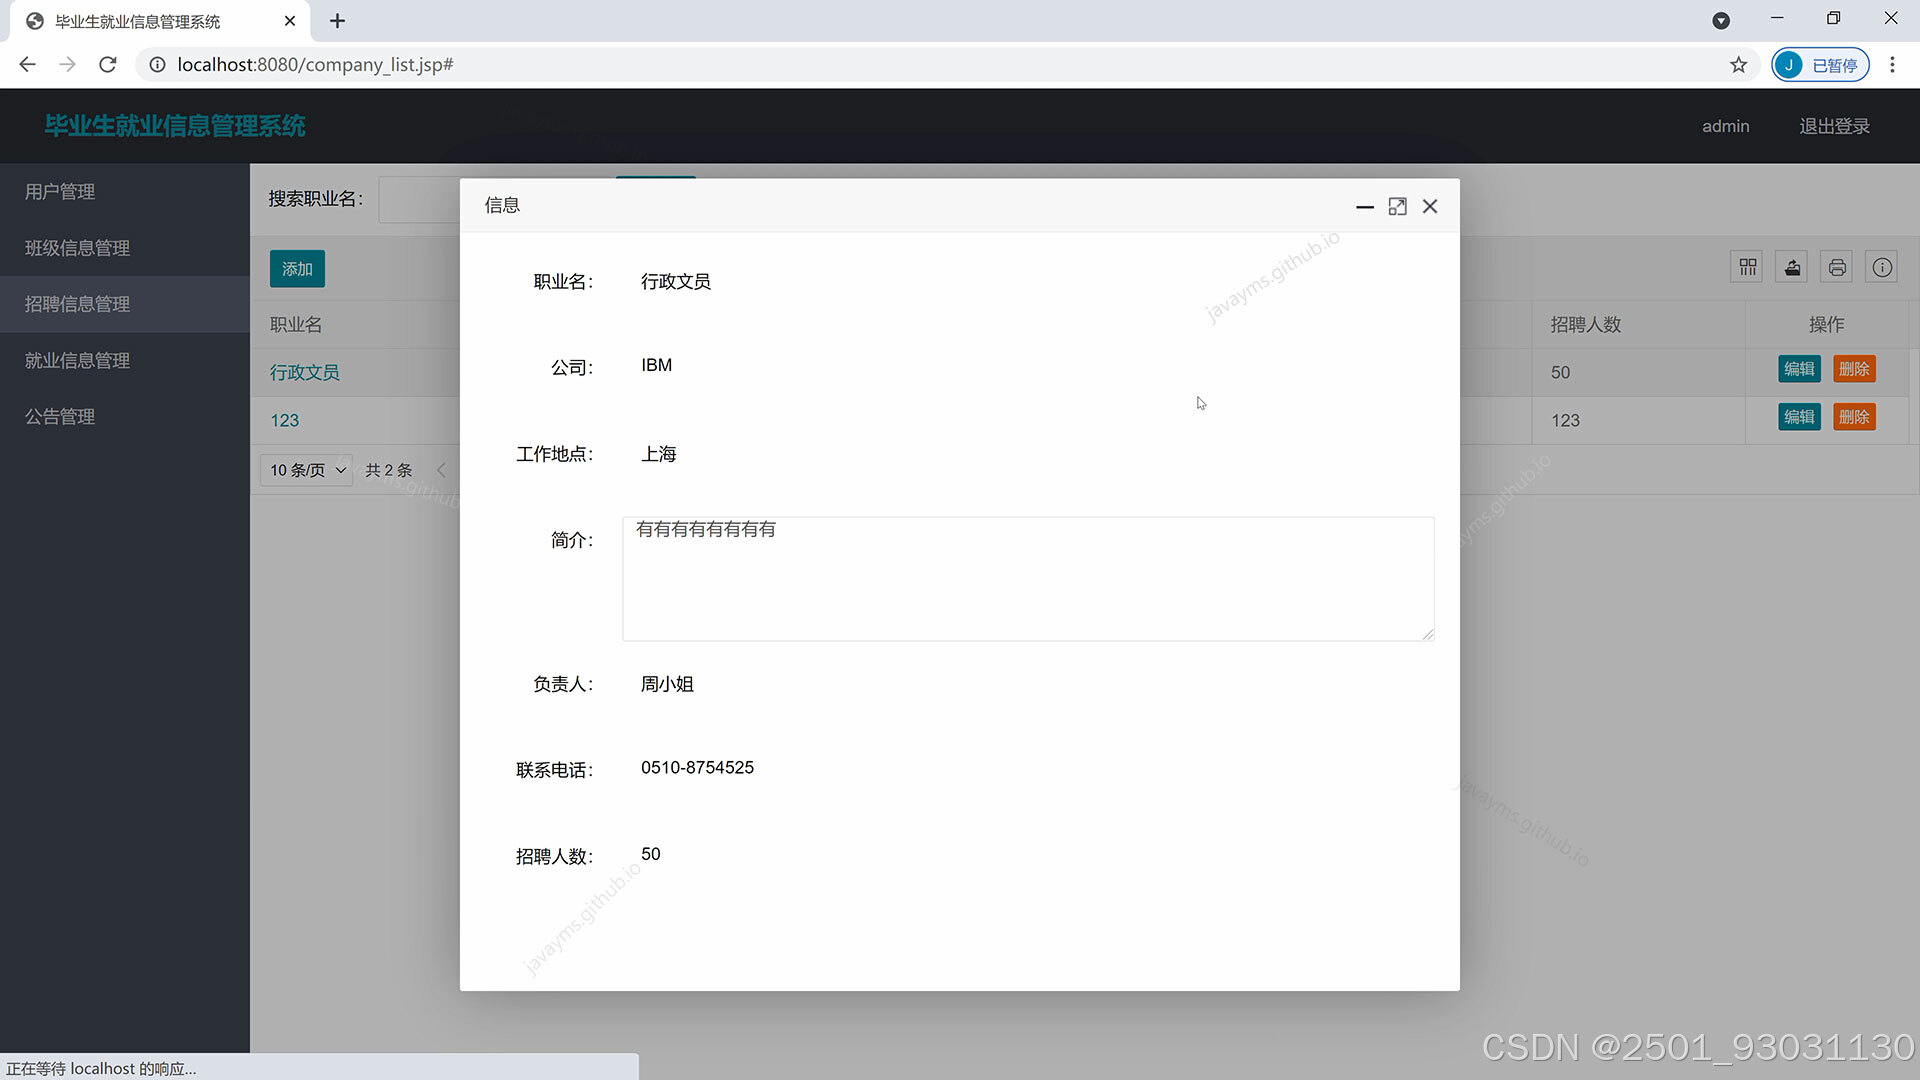The height and width of the screenshot is (1080, 1920).
Task: Click the IBM company value
Action: tap(657, 366)
